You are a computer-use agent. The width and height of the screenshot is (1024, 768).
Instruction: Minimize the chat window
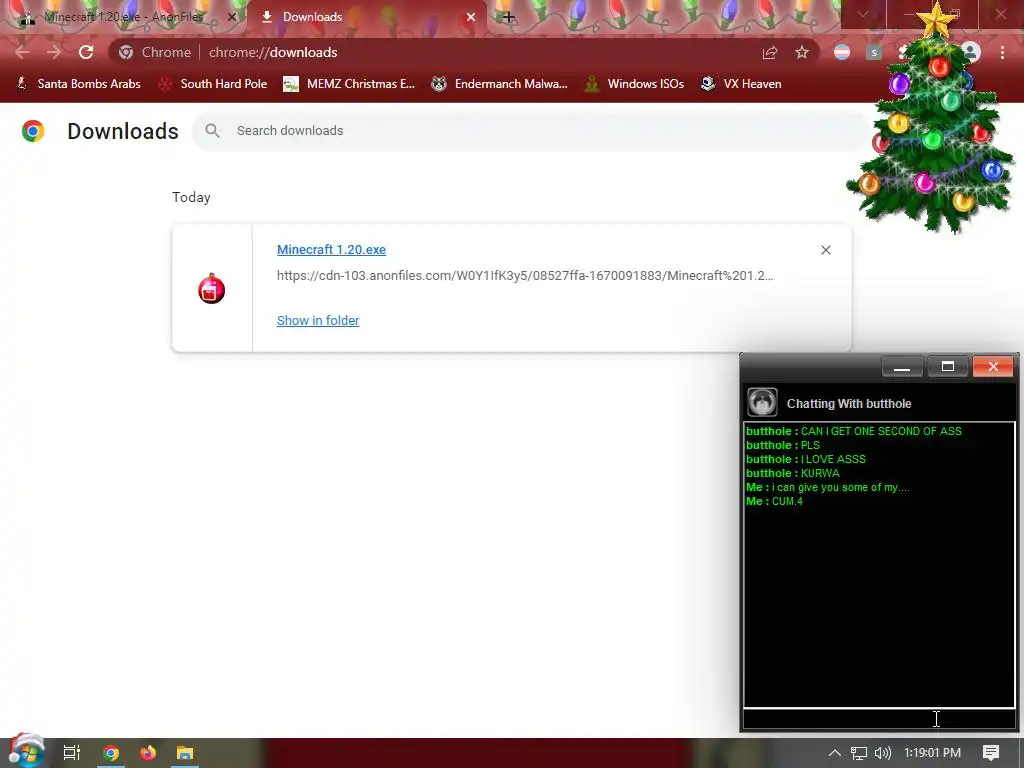pyautogui.click(x=902, y=367)
